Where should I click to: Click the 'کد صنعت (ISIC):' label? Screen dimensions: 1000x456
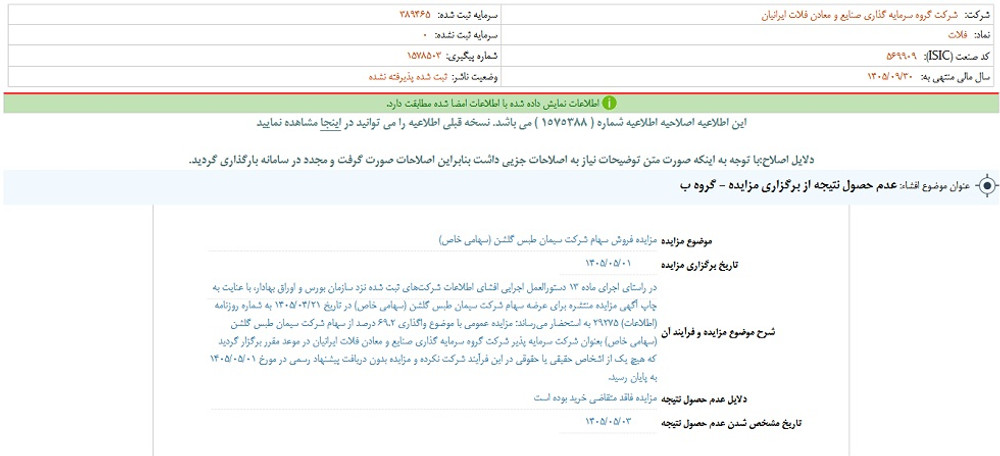(955, 56)
